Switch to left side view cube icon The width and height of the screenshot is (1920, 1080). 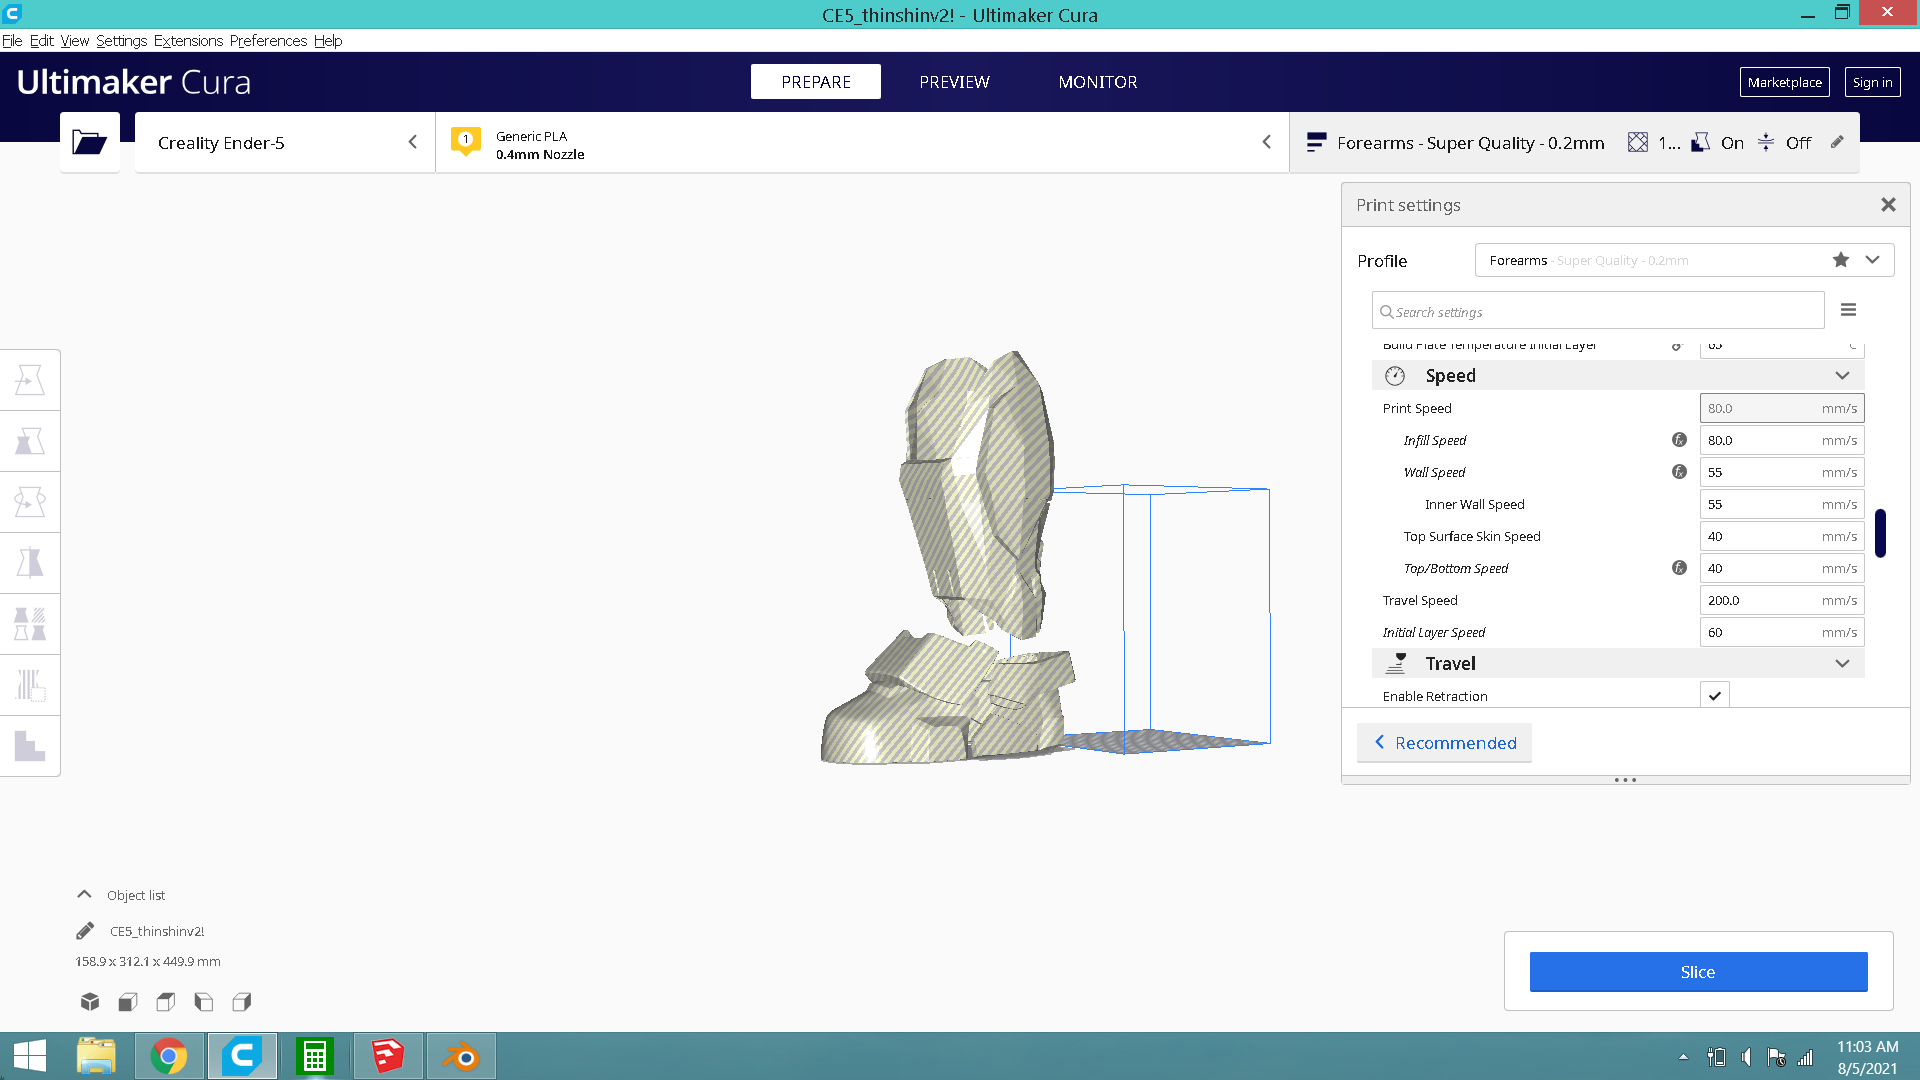point(204,1001)
